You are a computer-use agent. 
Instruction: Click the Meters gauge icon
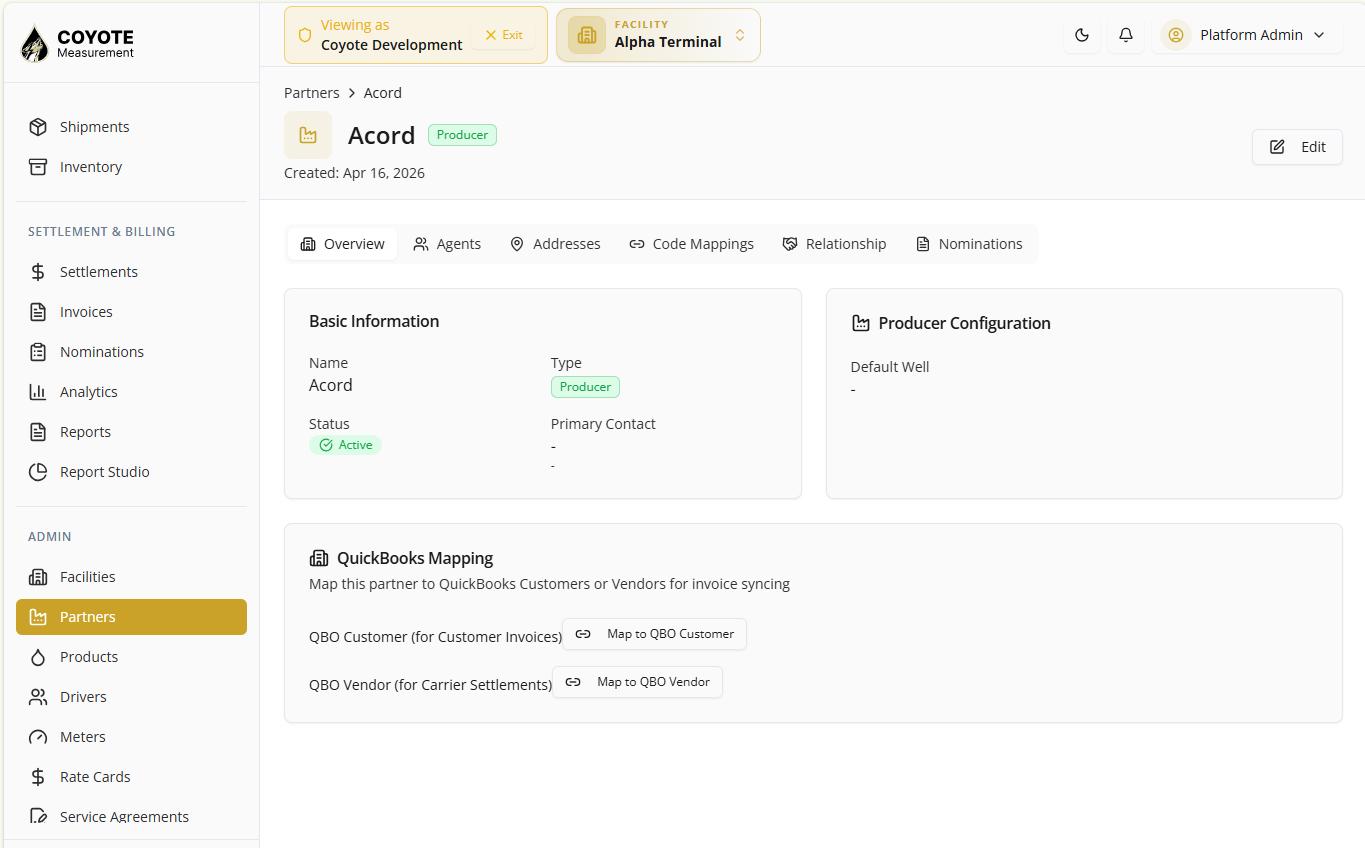coord(38,737)
